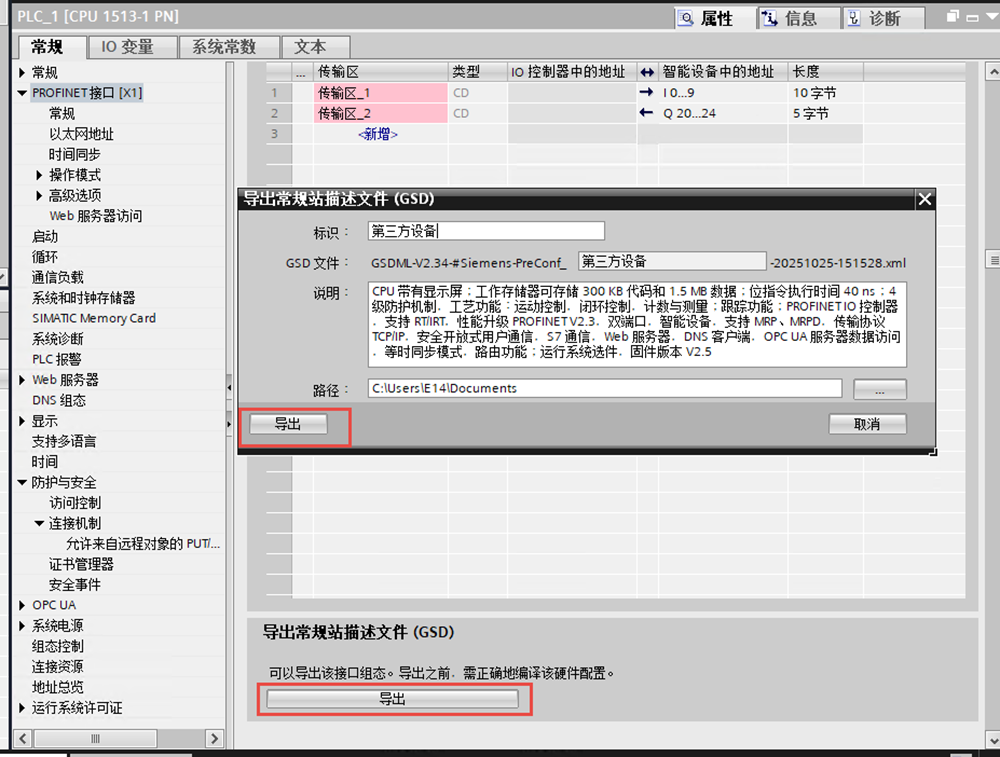This screenshot has width=1000, height=757.
Task: Click 取消 to cancel the export
Action: click(867, 424)
